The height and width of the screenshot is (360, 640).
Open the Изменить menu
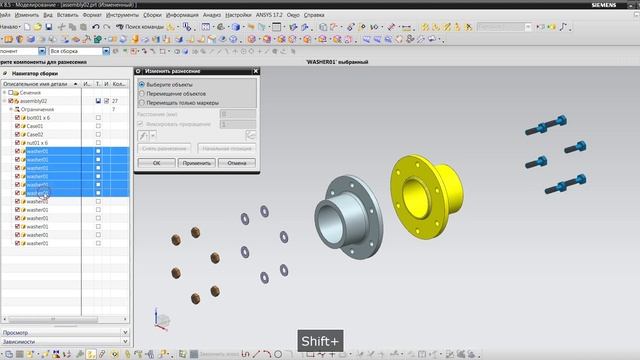(27, 15)
